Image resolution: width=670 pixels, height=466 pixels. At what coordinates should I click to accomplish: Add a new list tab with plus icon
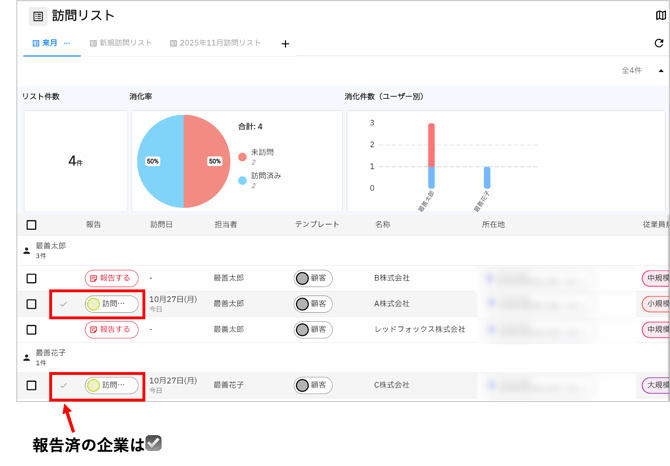point(285,44)
